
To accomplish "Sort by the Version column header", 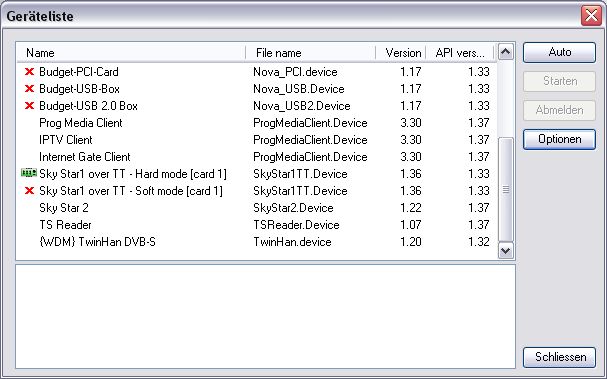I will point(401,53).
